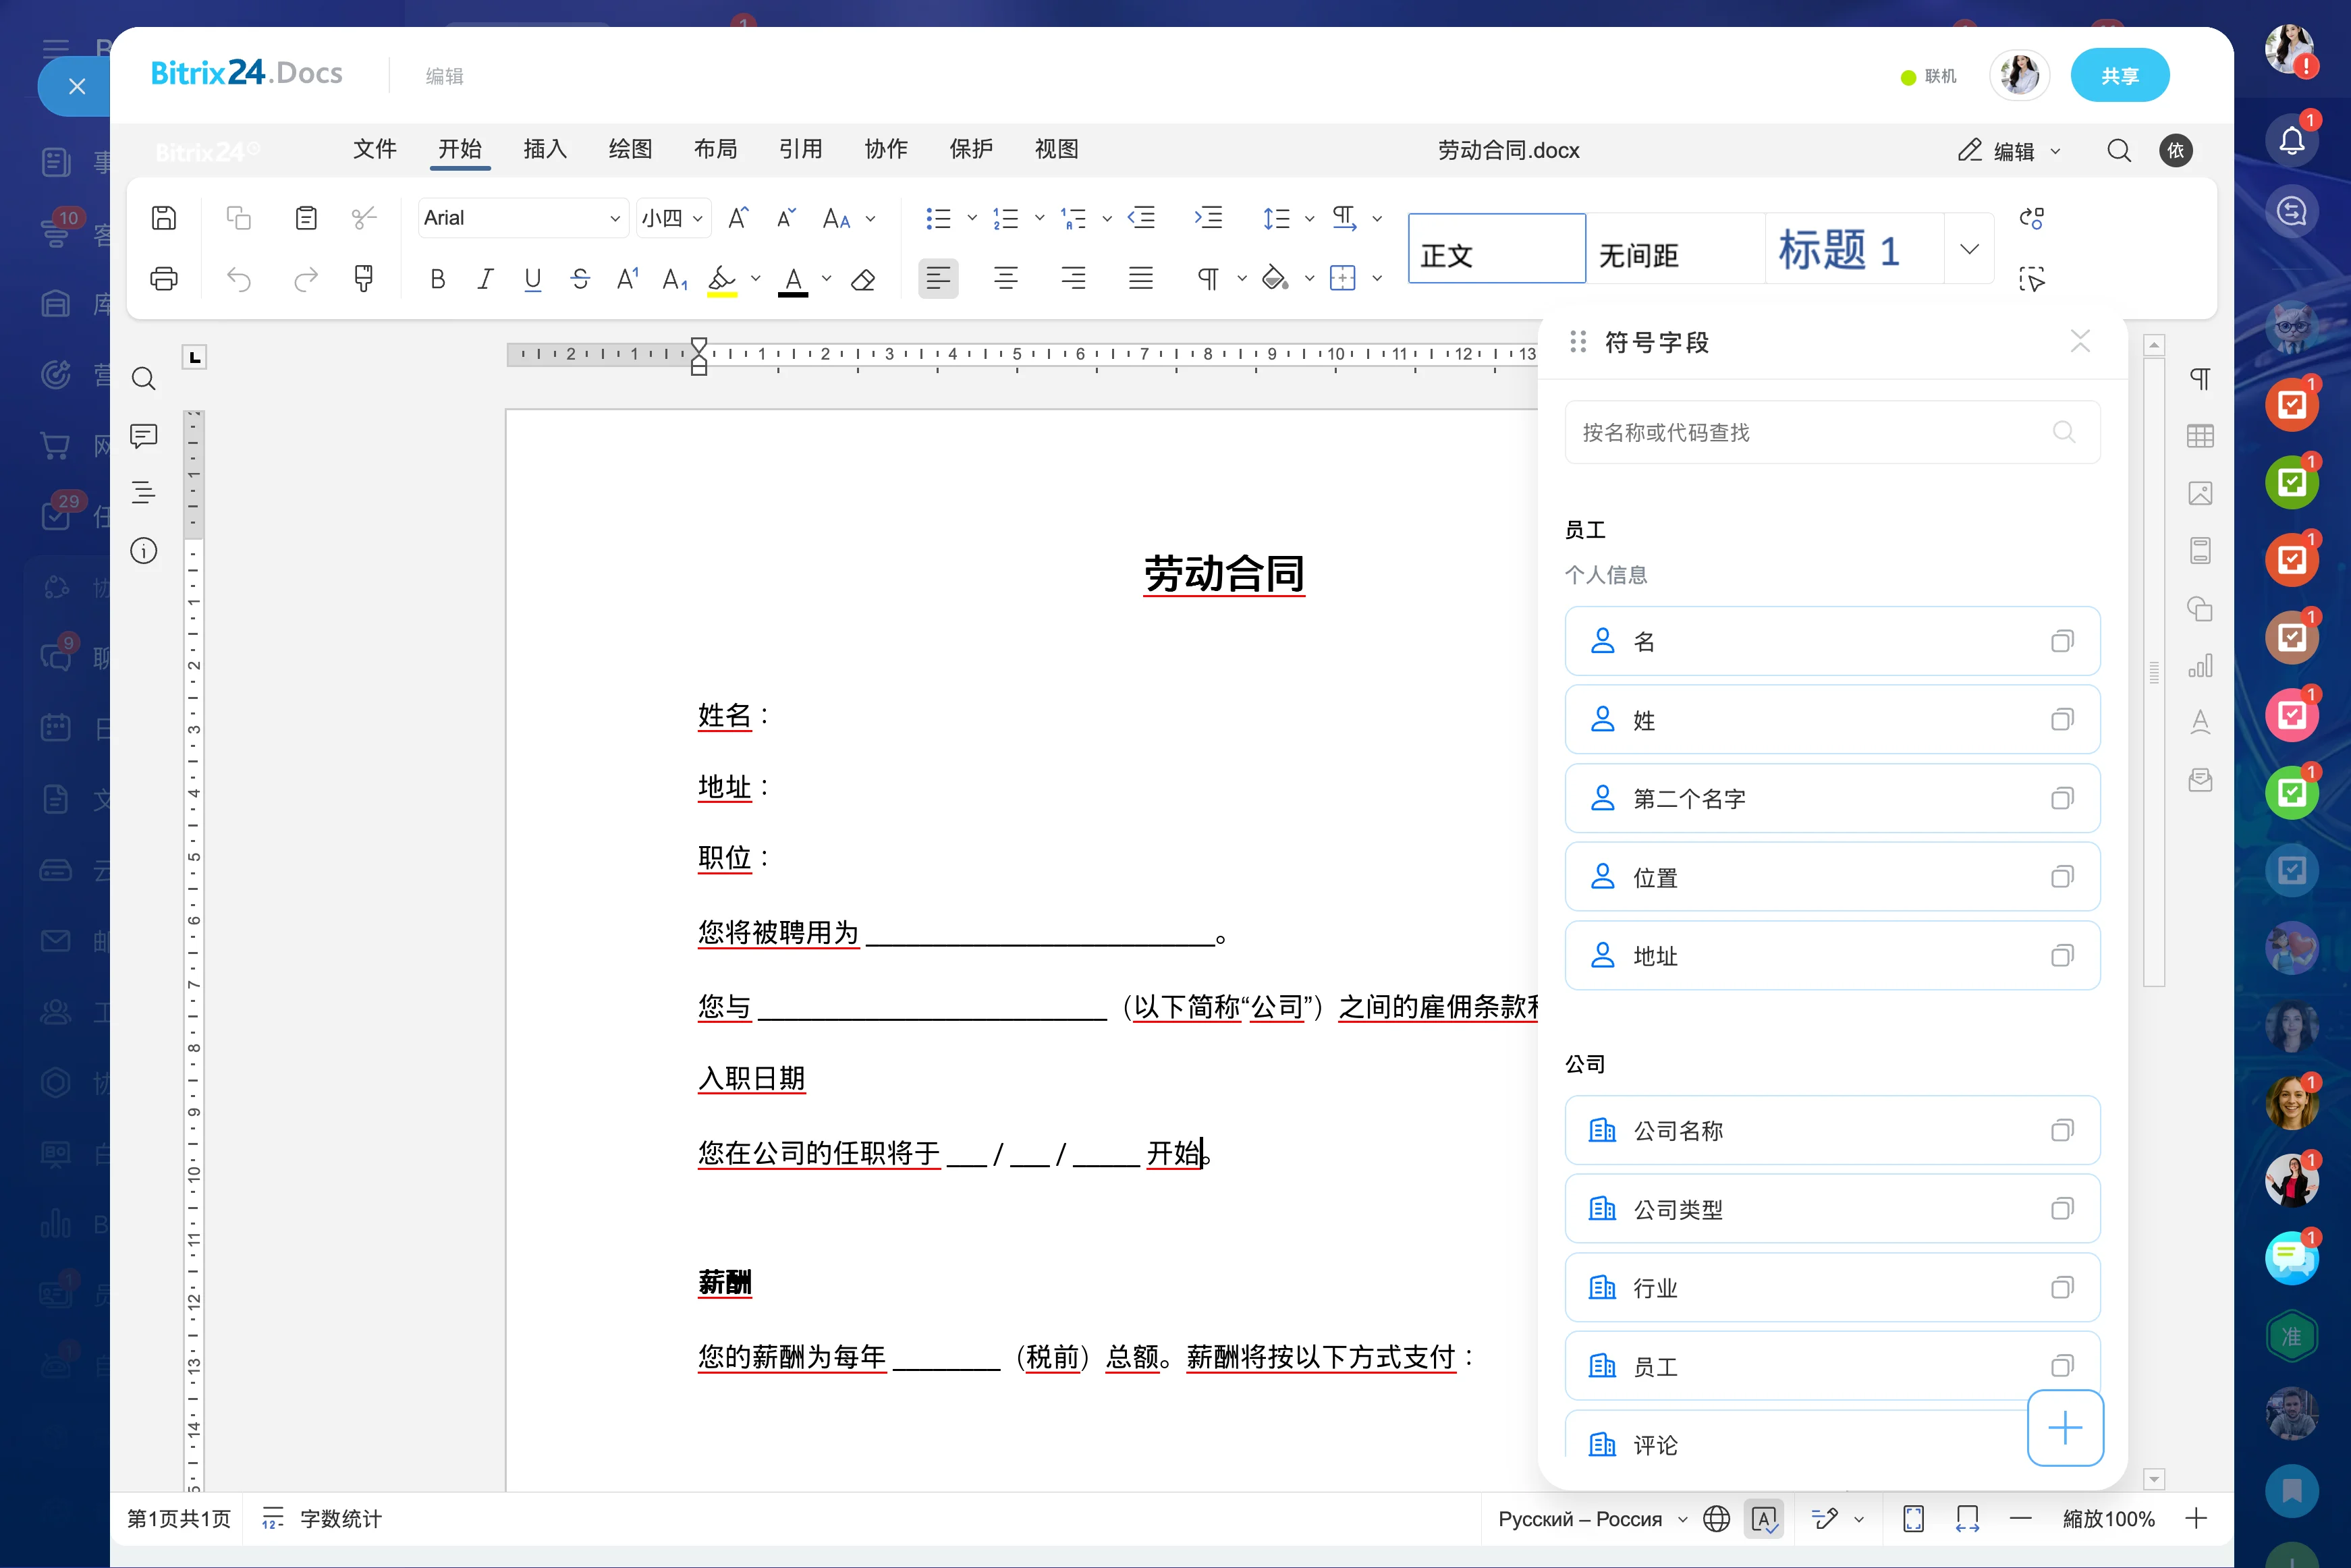Open the 文件 menu
Image resolution: width=2351 pixels, height=1568 pixels.
(x=375, y=149)
